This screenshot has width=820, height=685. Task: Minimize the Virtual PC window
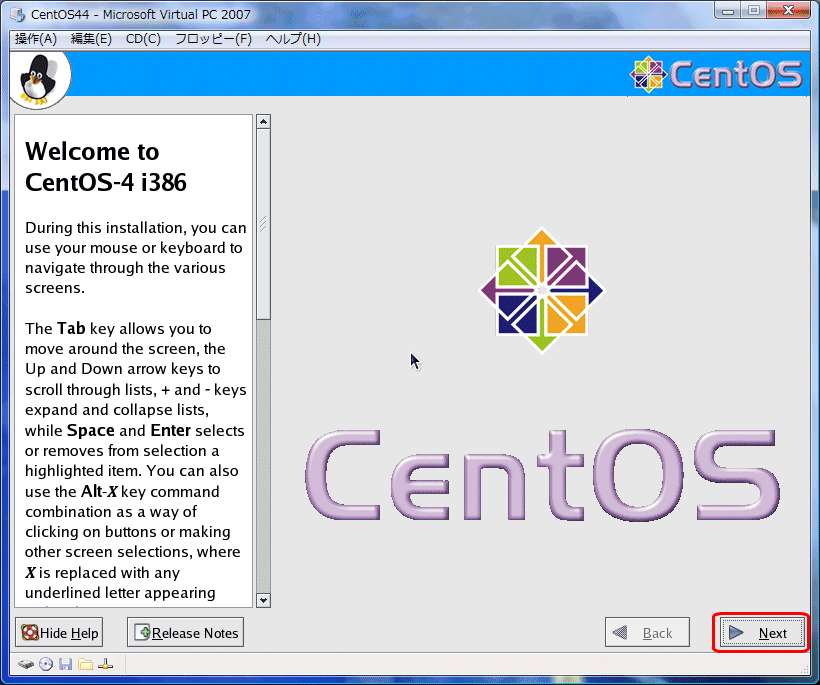(729, 10)
